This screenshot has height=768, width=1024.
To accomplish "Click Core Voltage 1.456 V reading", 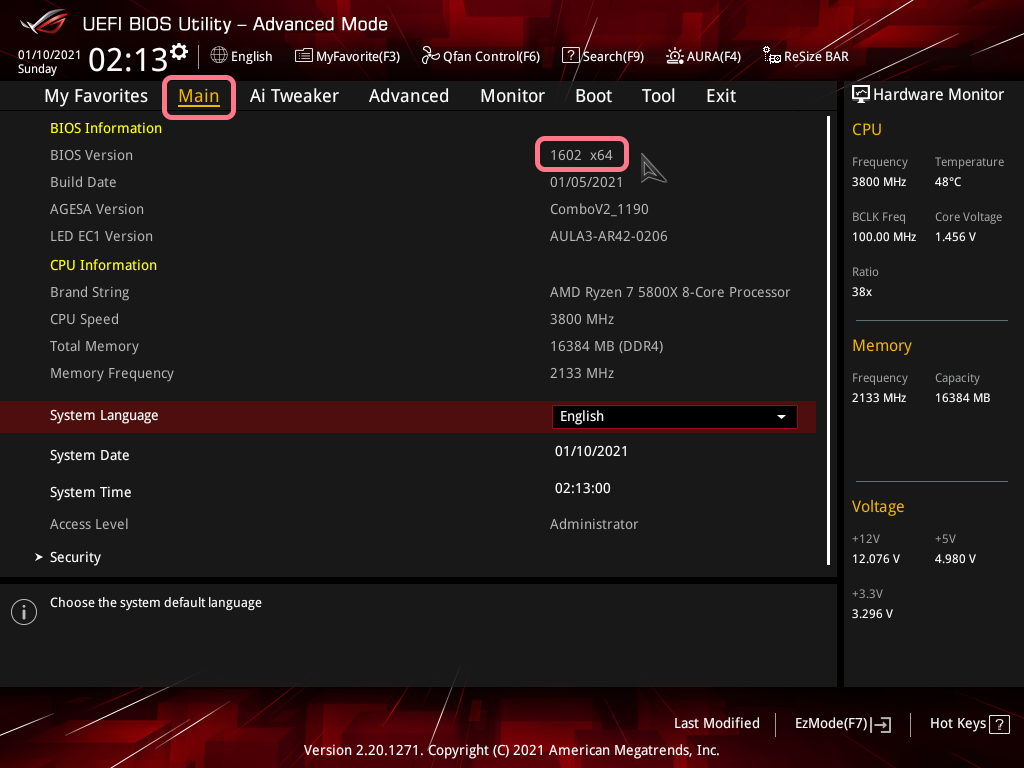I will pyautogui.click(x=955, y=237).
